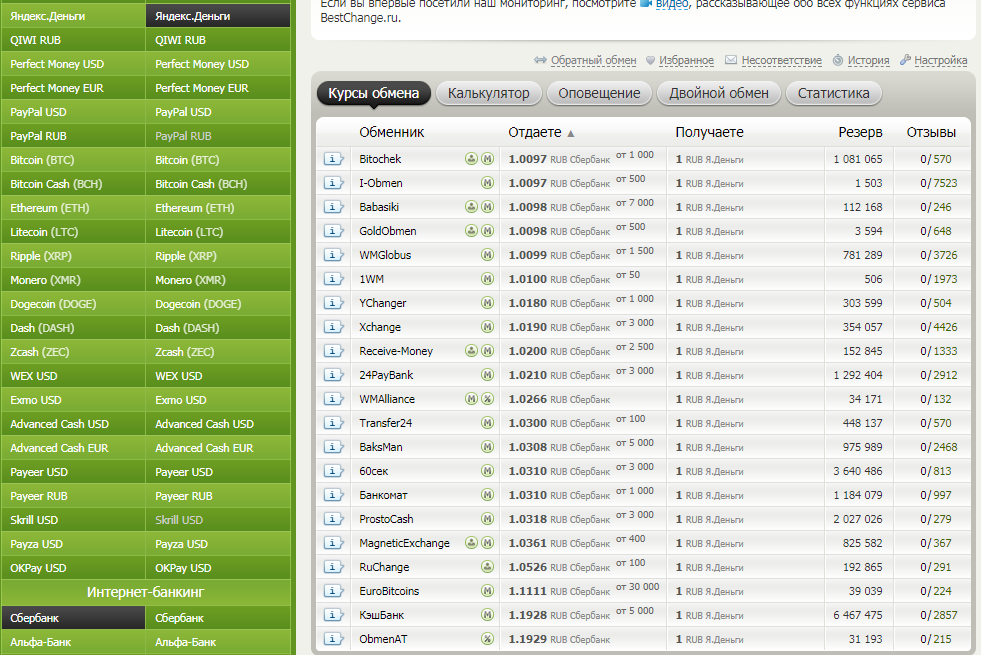Click the Резерв column header

pyautogui.click(x=860, y=132)
